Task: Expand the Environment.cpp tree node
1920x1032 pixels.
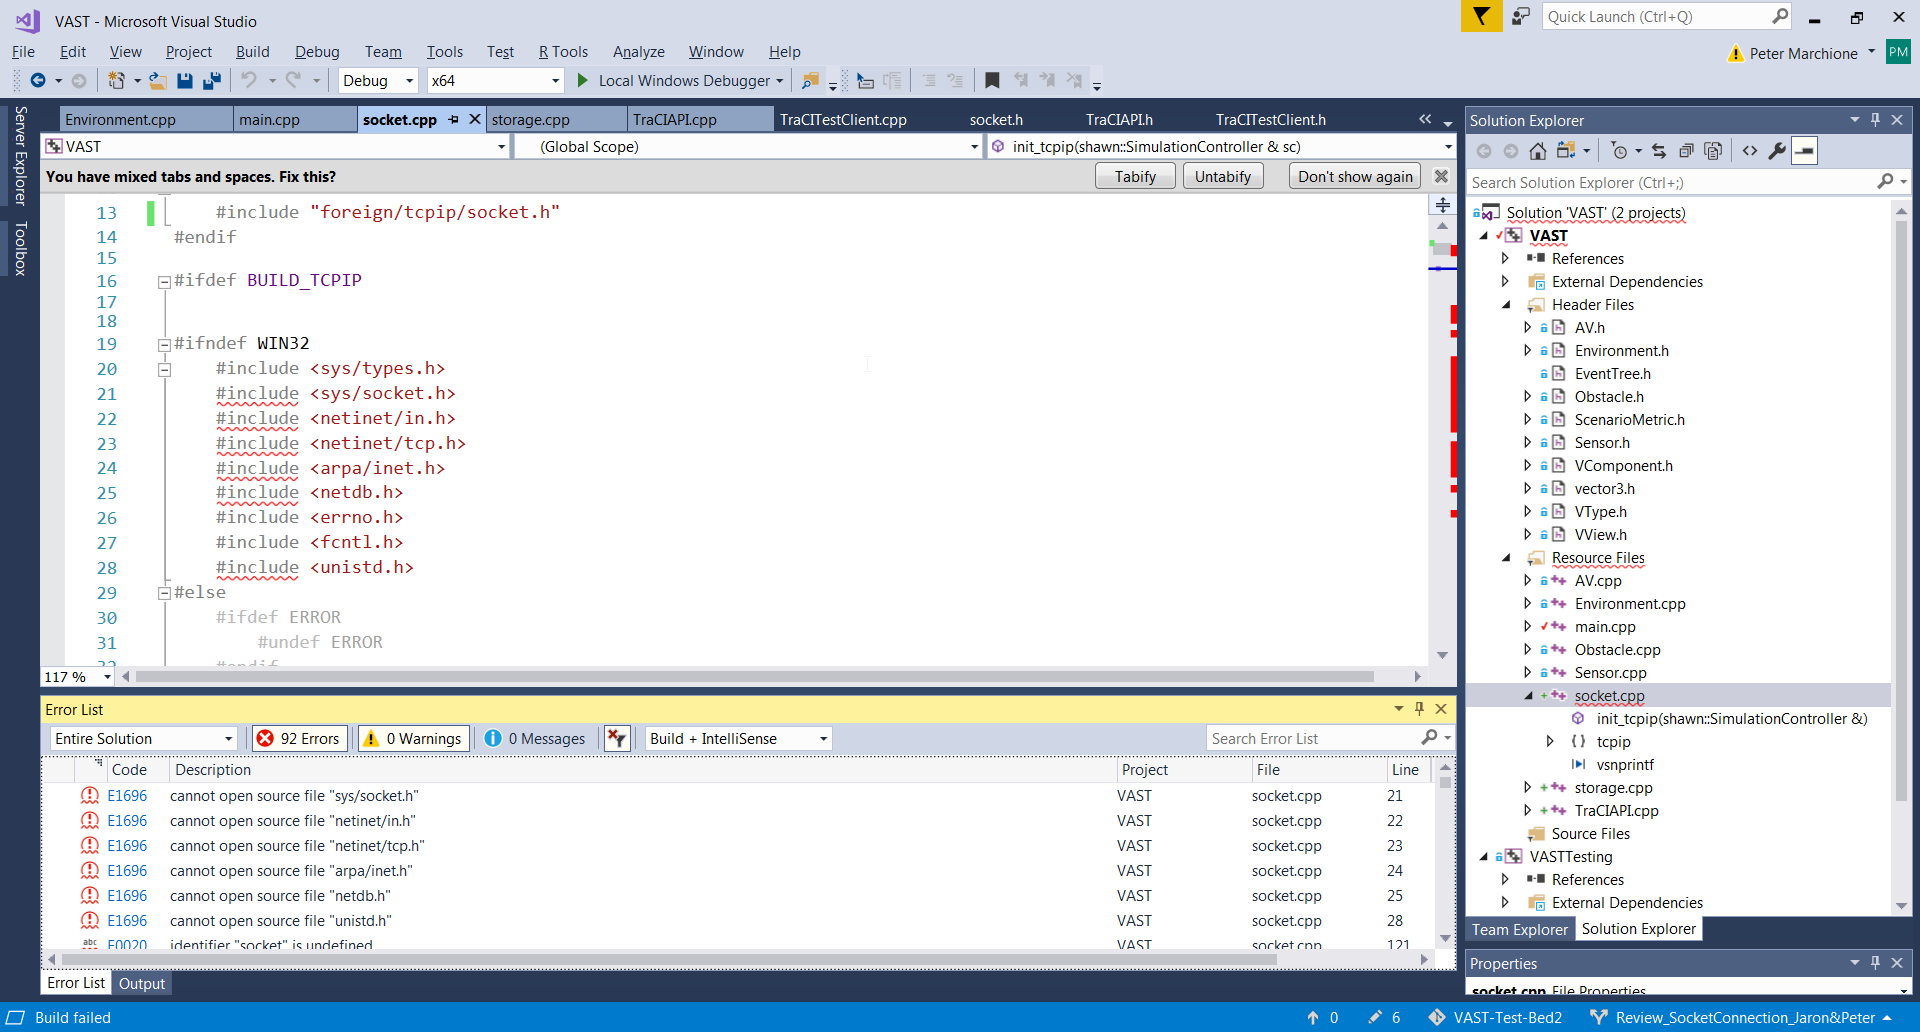Action: tap(1527, 604)
